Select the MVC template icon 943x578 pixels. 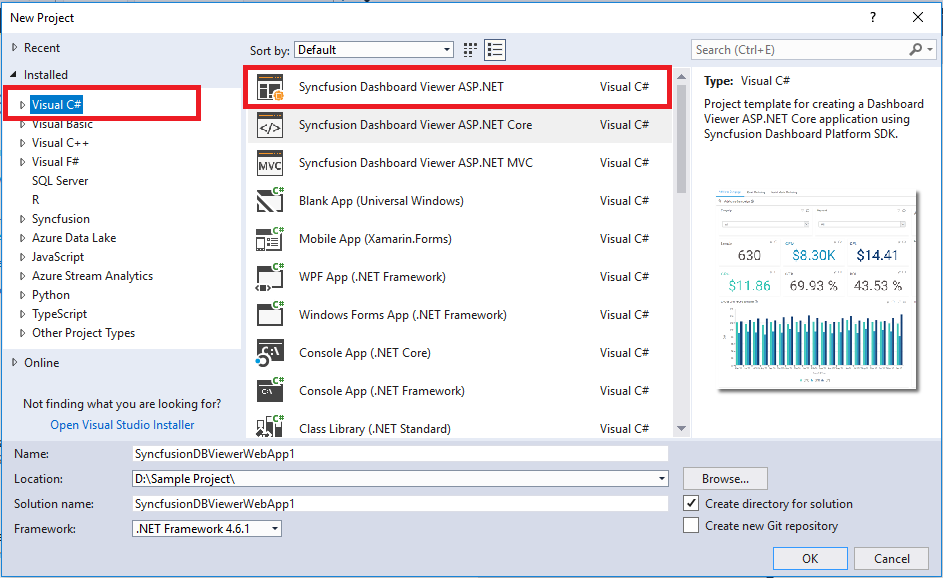(x=271, y=162)
